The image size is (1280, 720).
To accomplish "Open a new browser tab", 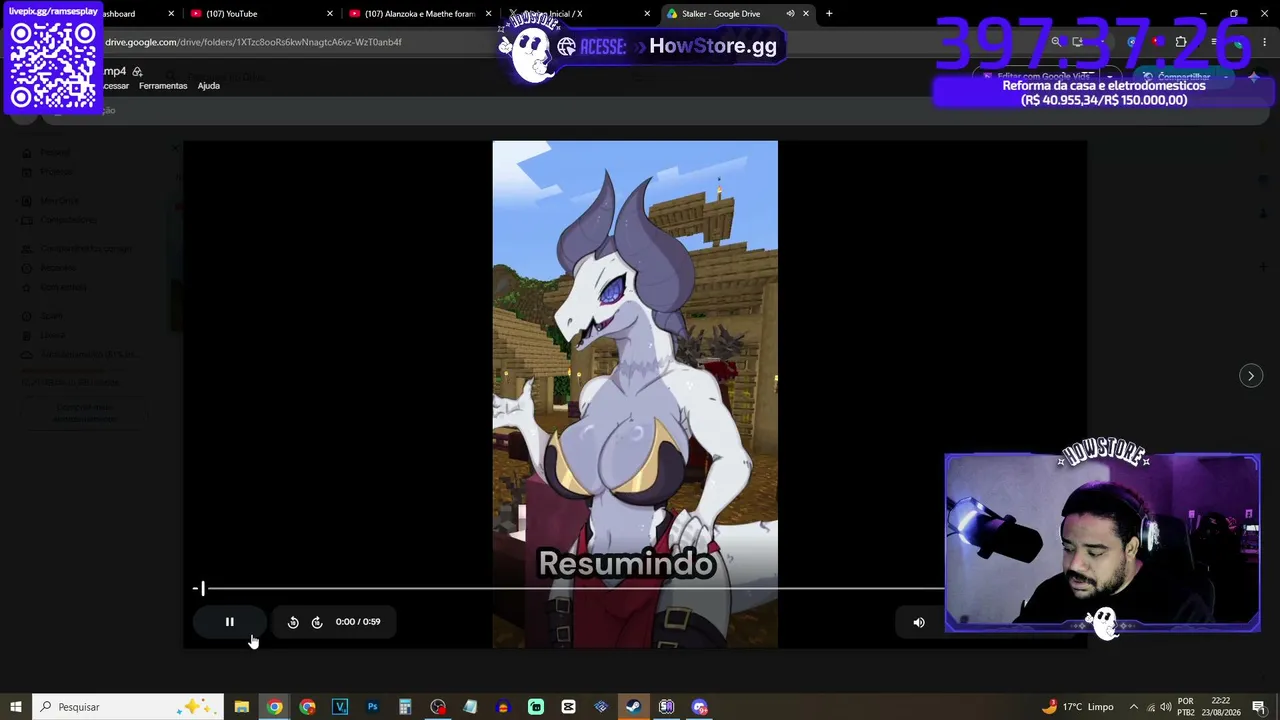I will tap(829, 14).
